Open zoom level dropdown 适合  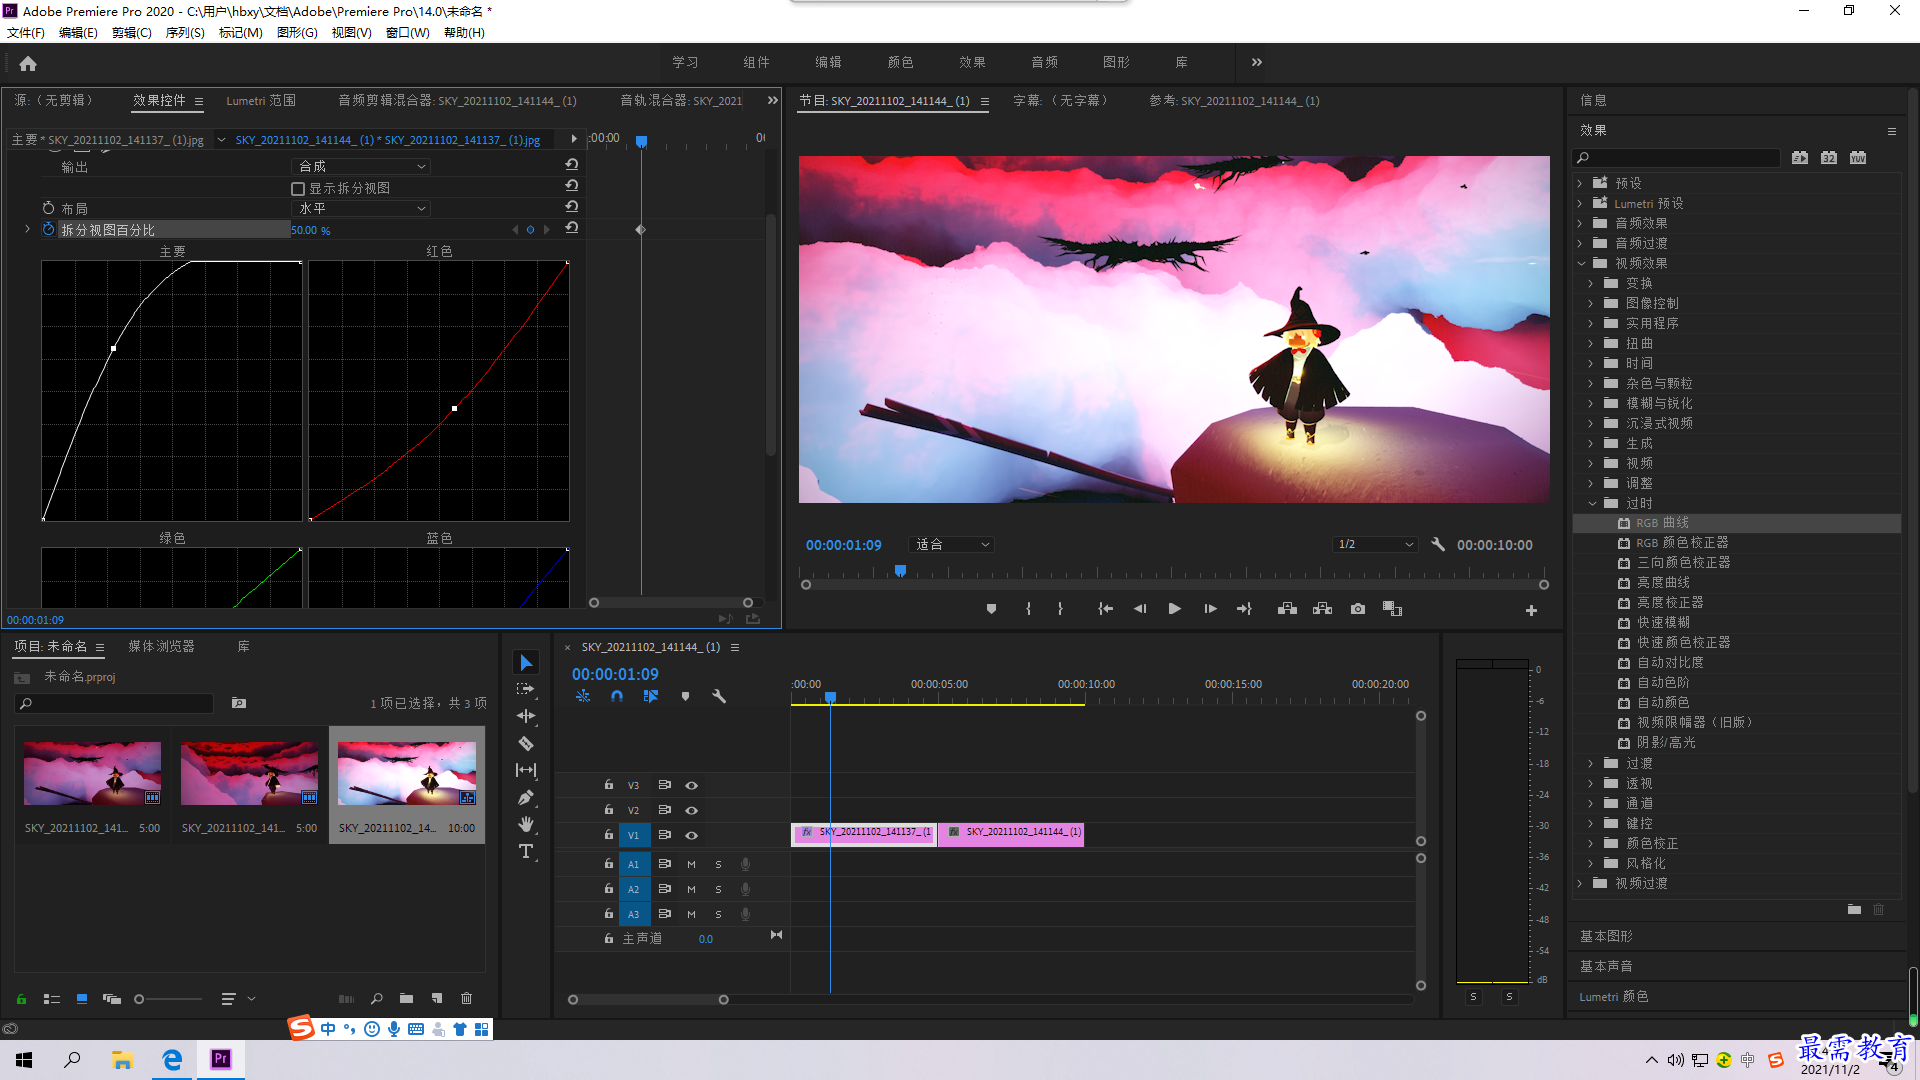point(952,544)
